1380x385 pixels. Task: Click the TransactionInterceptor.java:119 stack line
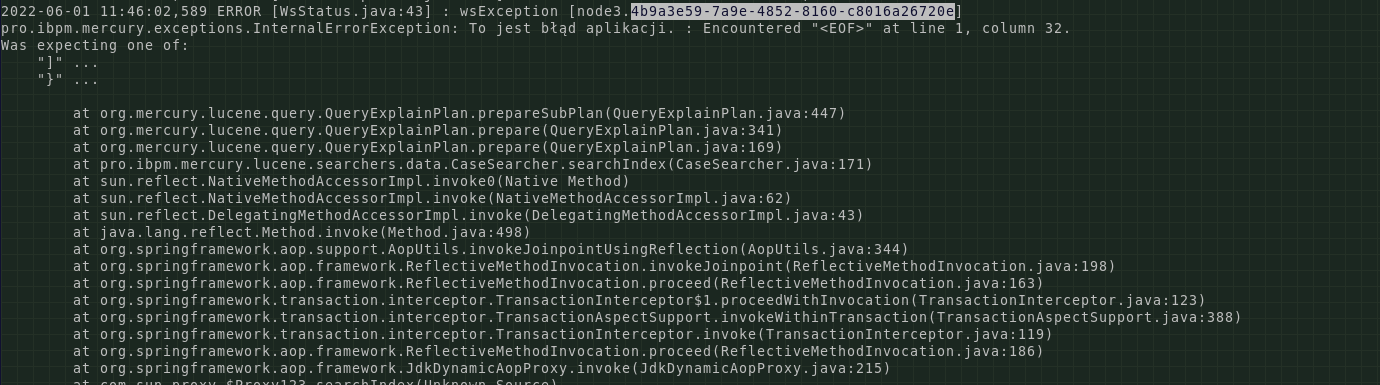[563, 334]
